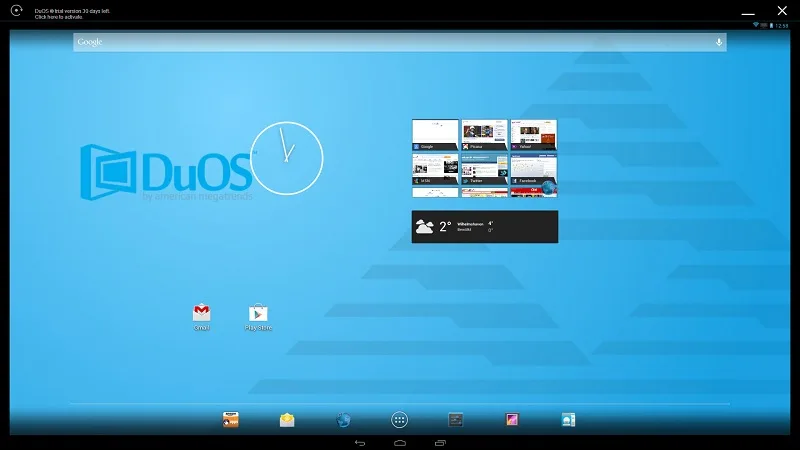800x450 pixels.
Task: Open the Gallery app in dock
Action: (512, 419)
